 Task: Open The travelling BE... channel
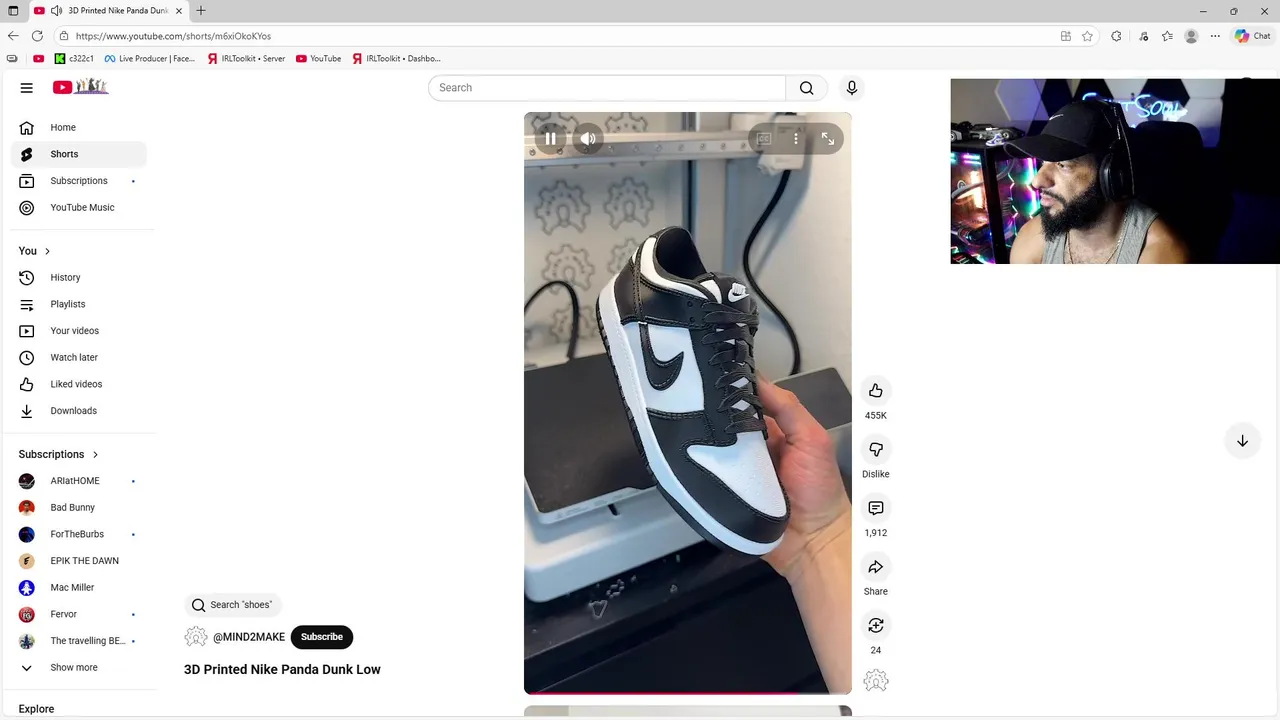pos(79,641)
